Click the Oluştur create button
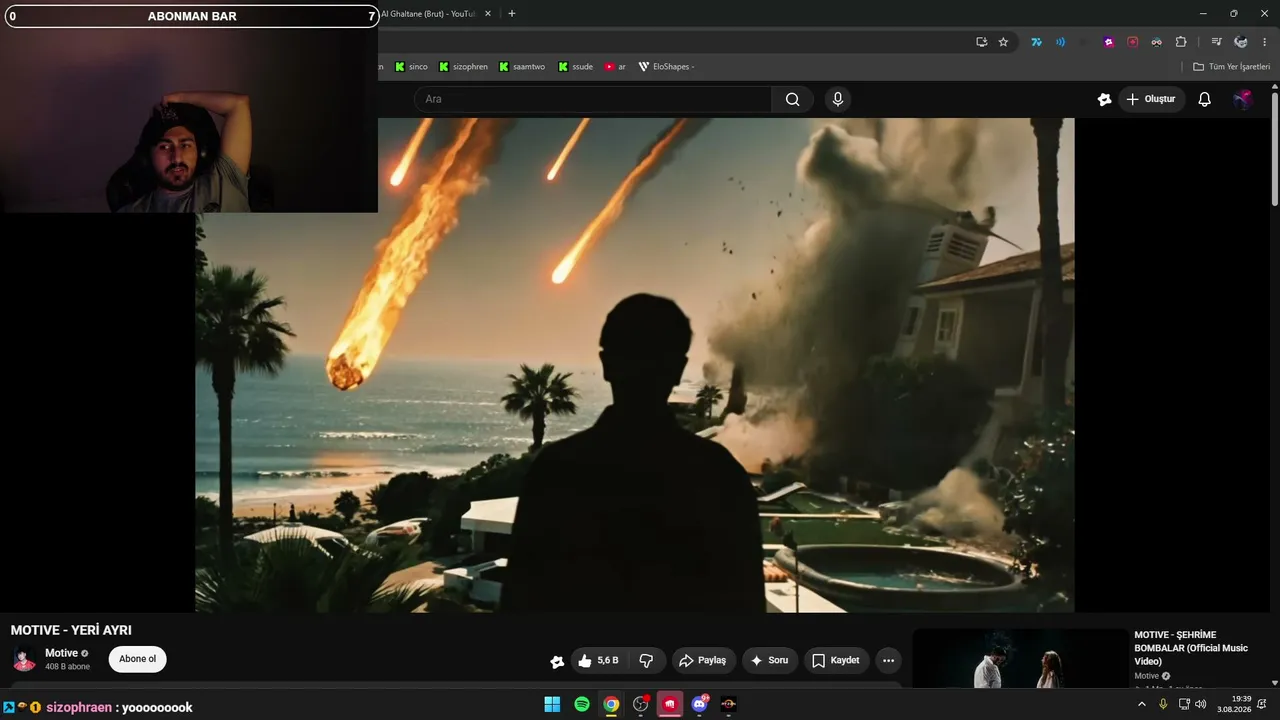Screen dimensions: 1280x720 (x=1151, y=99)
